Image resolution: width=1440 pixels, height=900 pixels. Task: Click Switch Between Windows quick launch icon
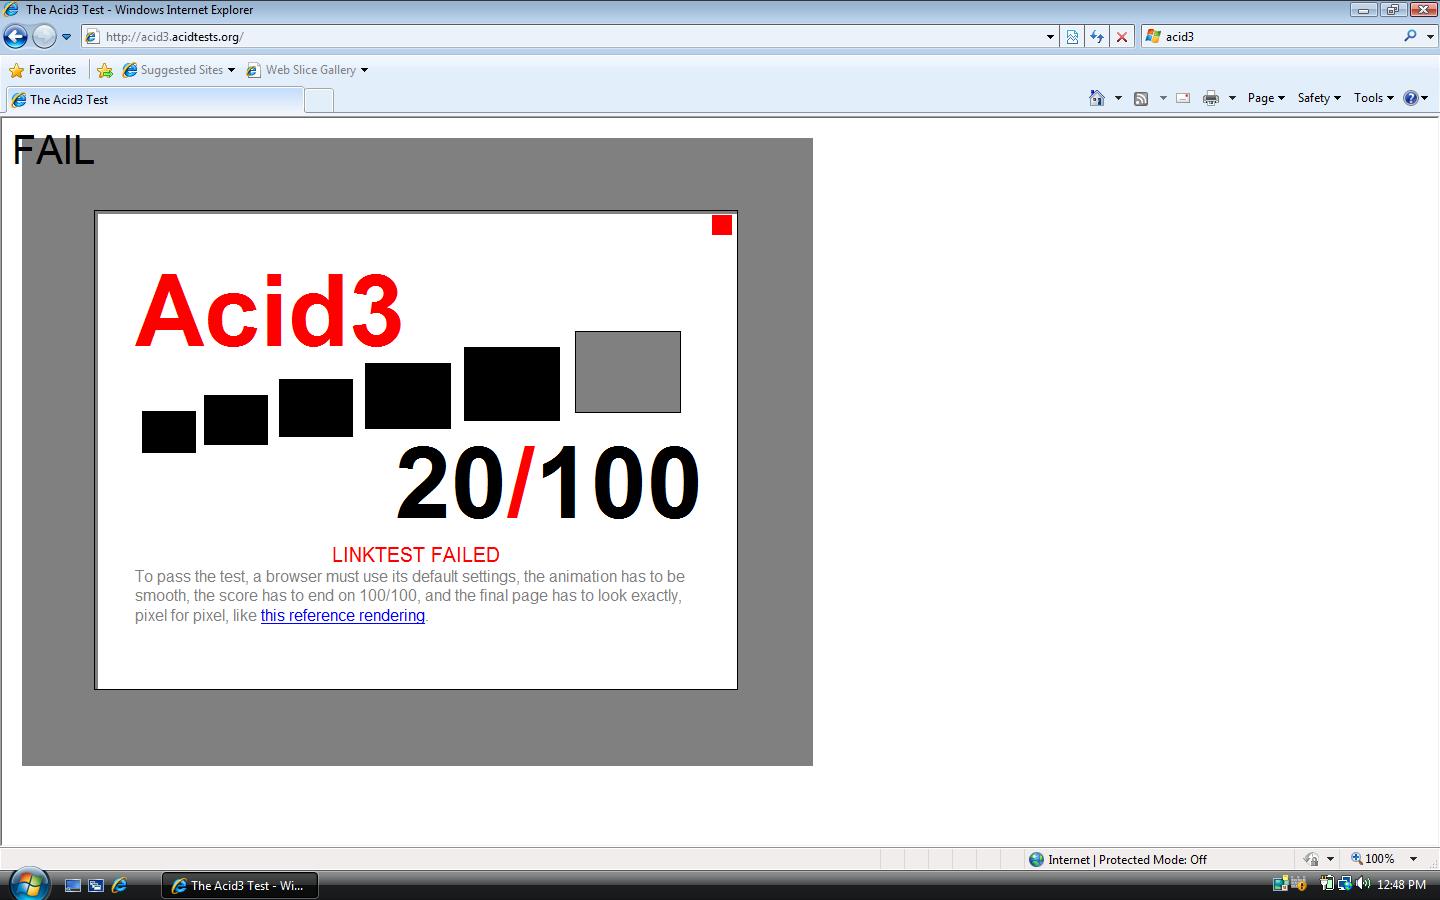click(x=96, y=885)
